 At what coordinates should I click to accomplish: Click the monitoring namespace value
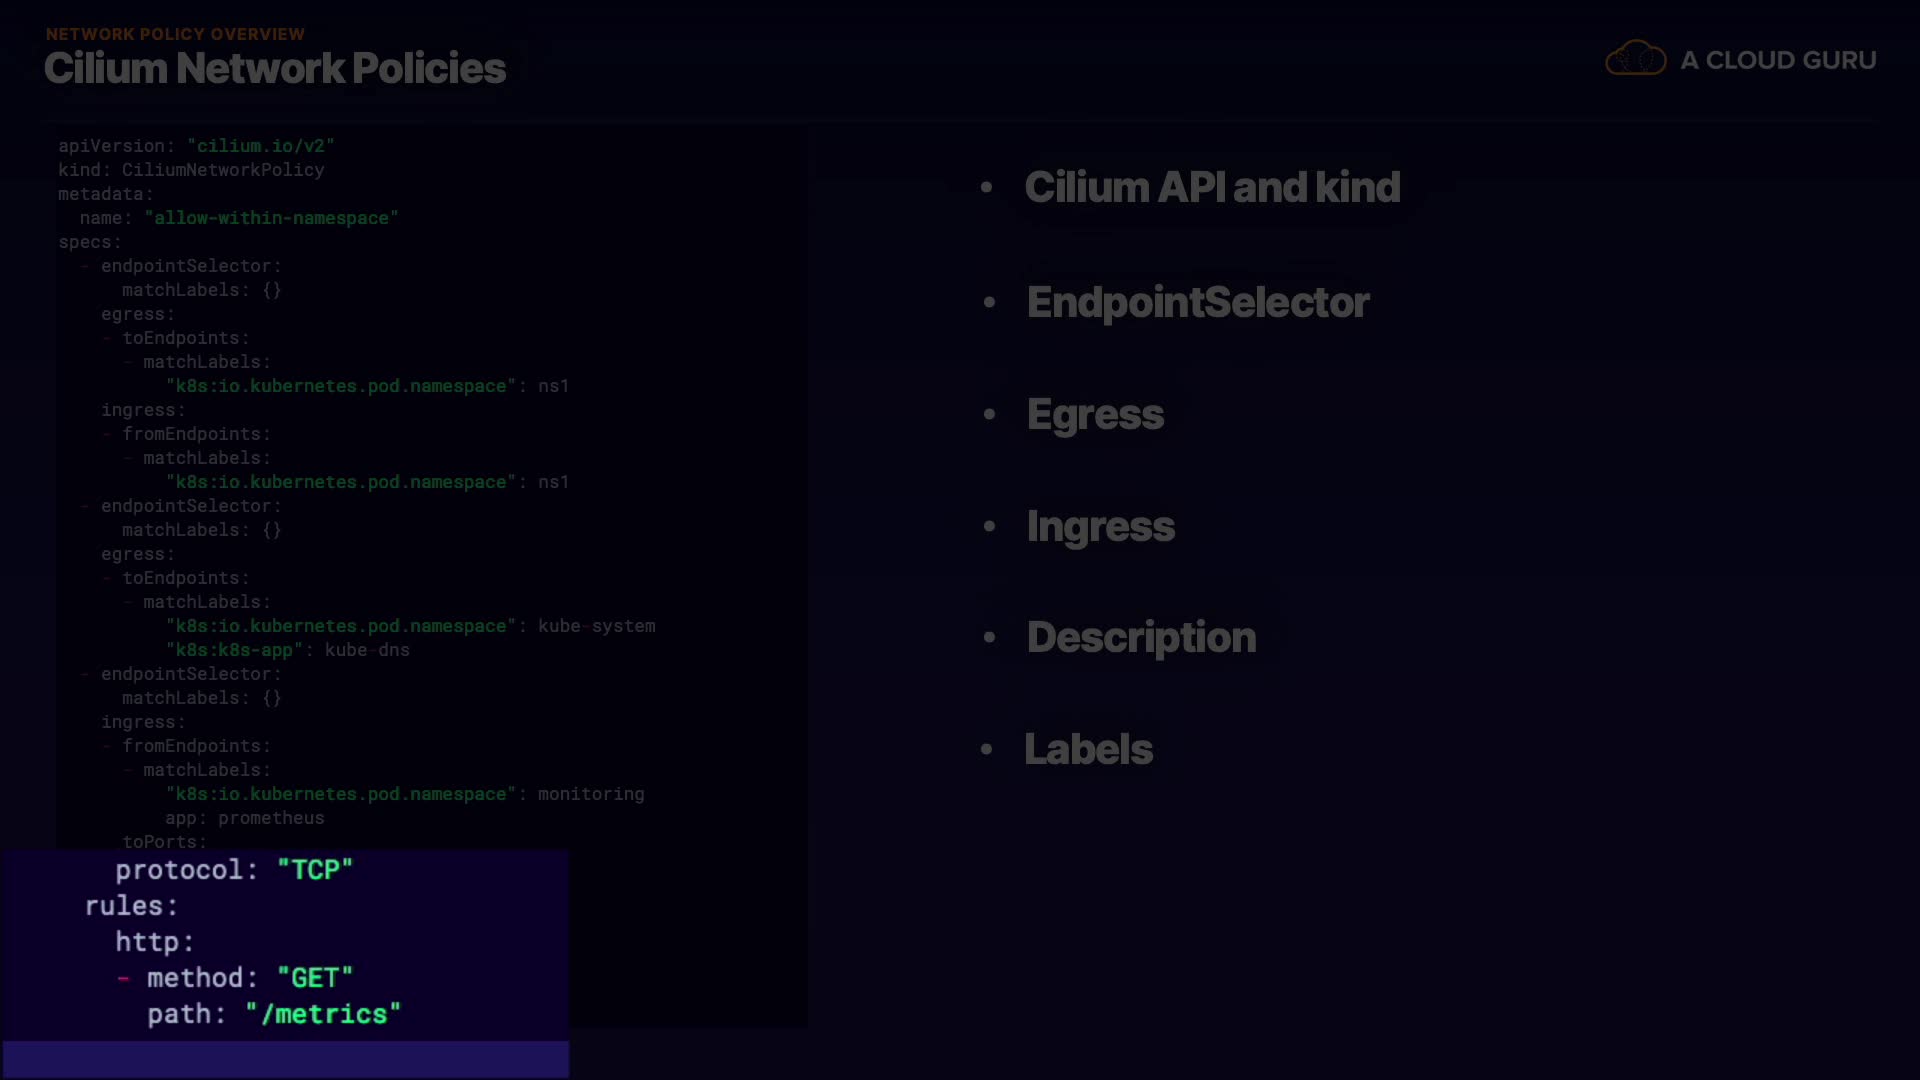coord(591,794)
